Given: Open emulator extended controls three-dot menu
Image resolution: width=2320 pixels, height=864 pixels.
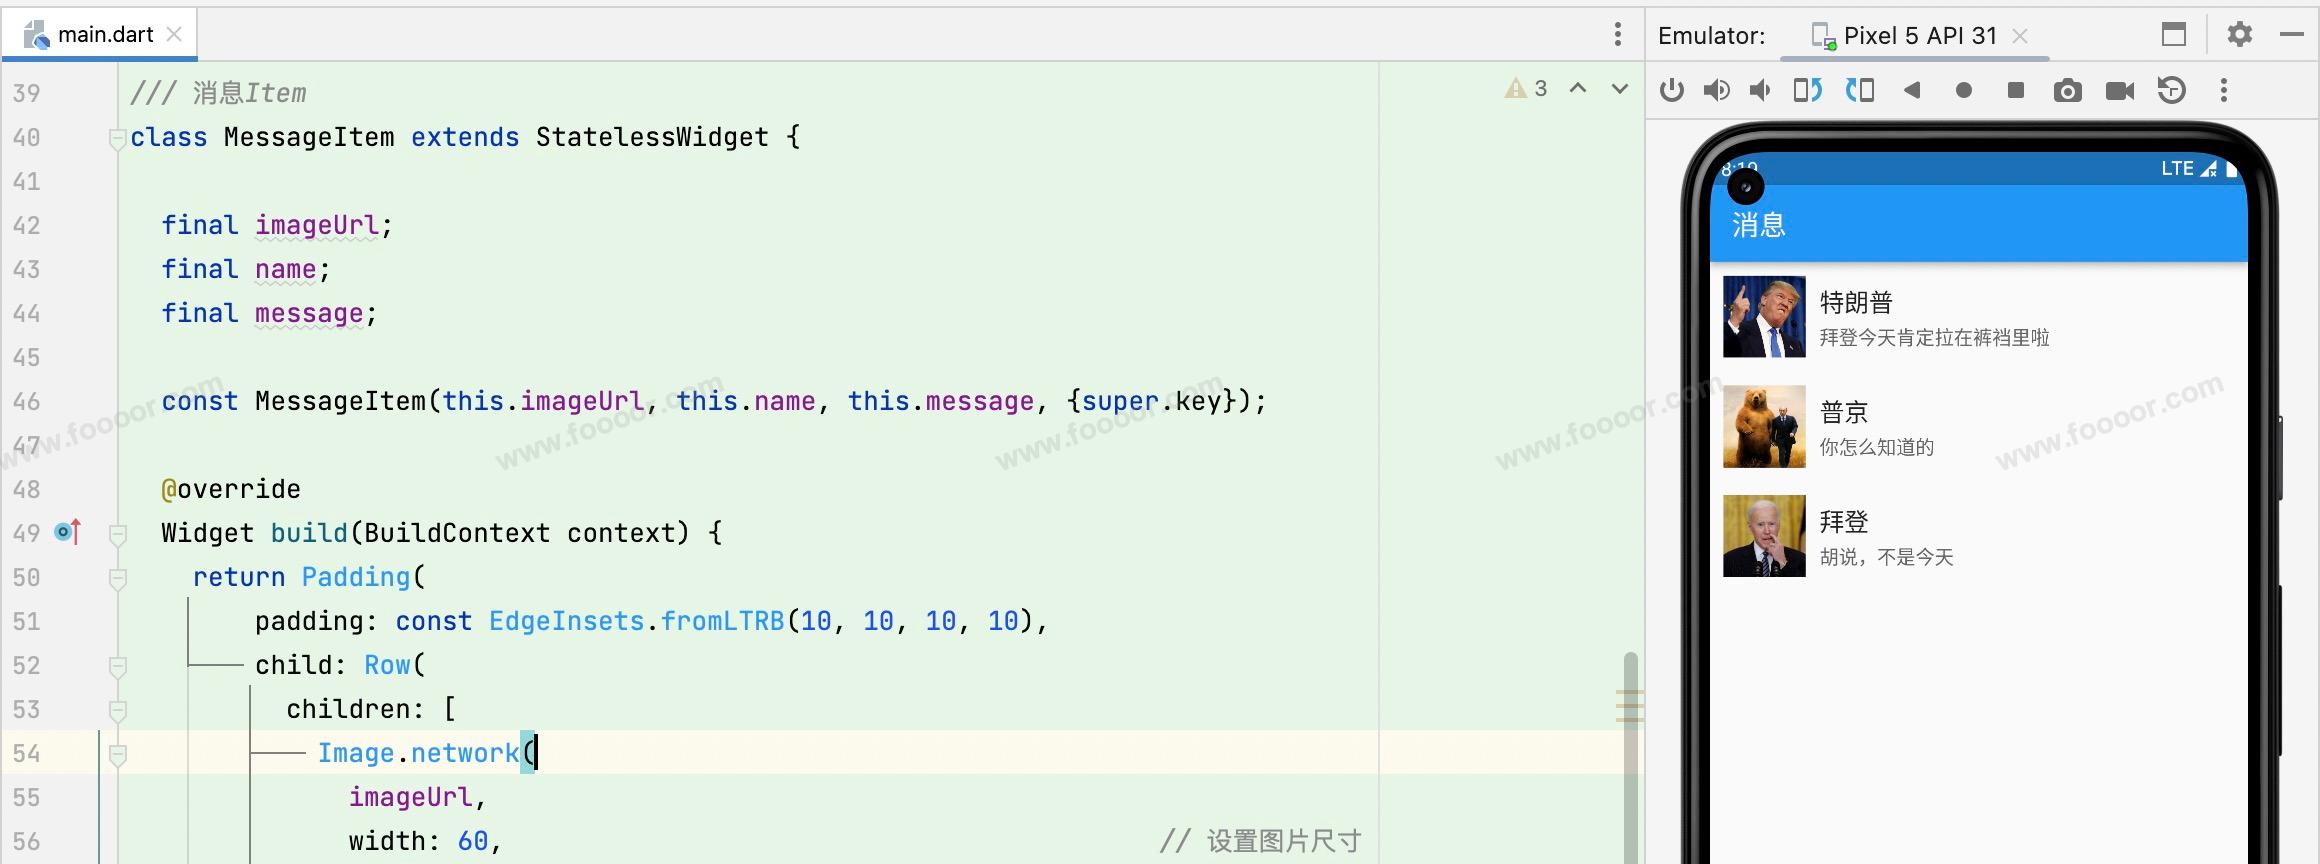Looking at the screenshot, I should point(2224,91).
